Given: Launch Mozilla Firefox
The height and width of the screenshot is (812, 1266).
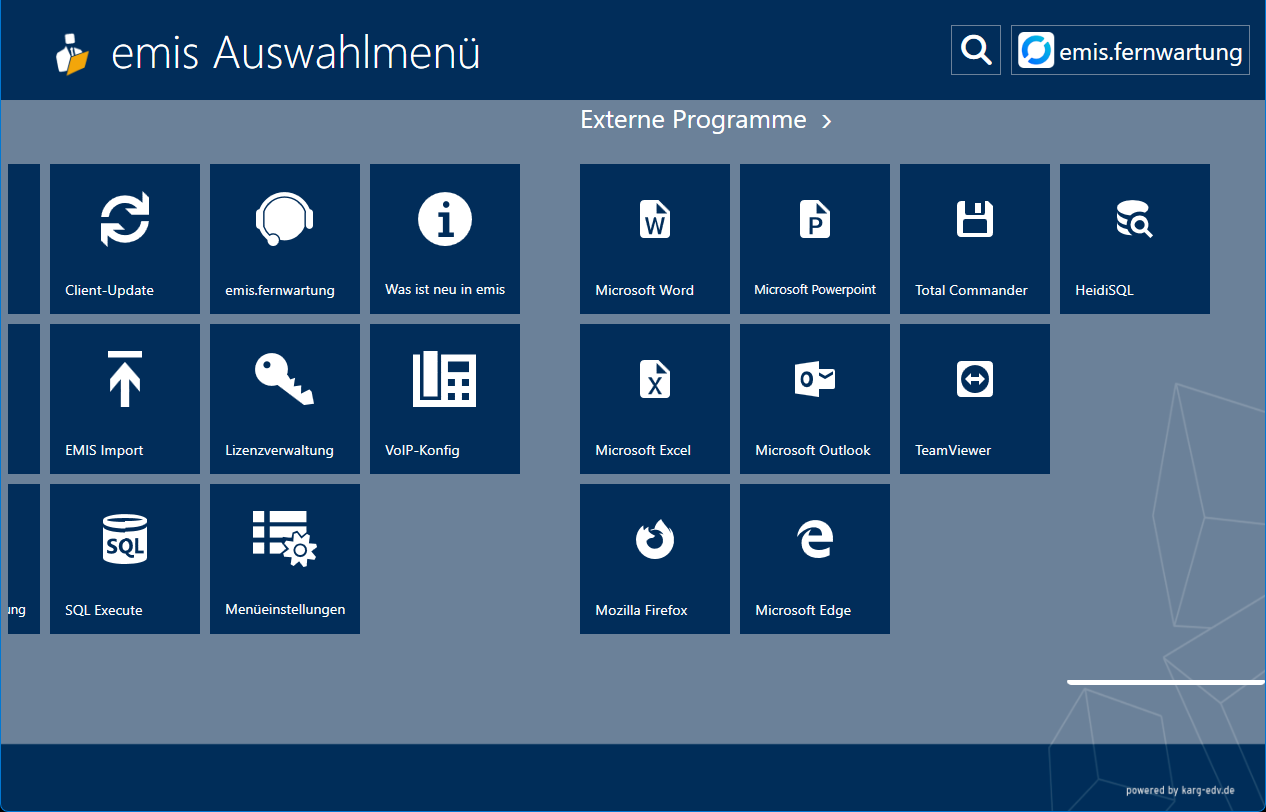Looking at the screenshot, I should point(655,559).
